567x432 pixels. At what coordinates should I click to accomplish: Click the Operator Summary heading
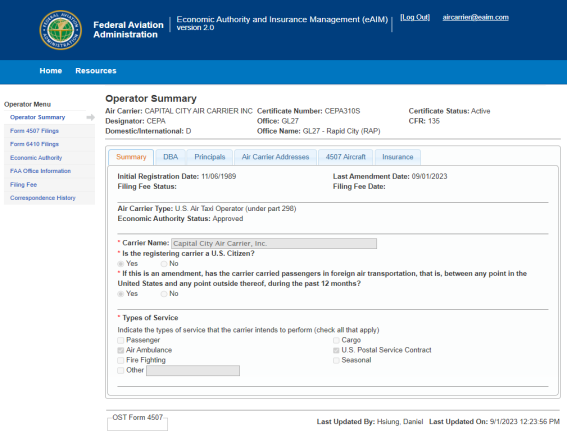pyautogui.click(x=151, y=99)
